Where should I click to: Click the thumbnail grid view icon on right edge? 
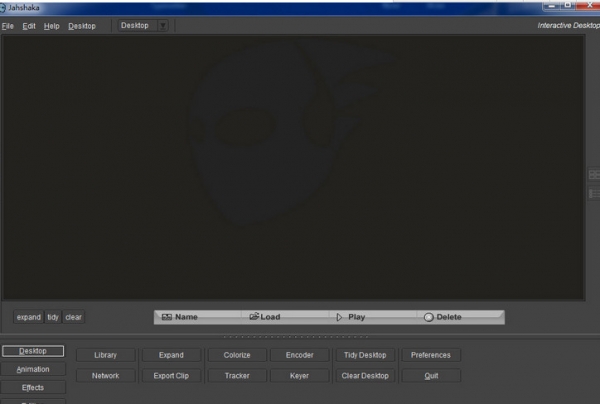(594, 175)
